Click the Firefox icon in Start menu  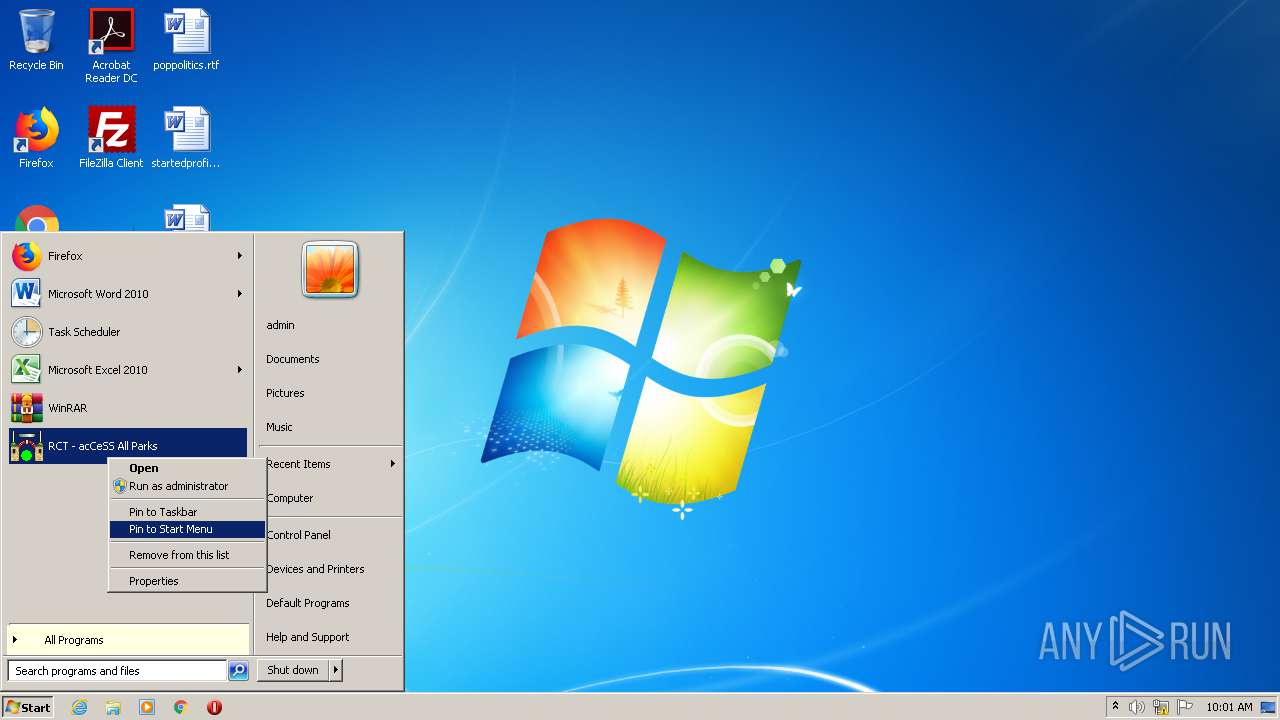27,256
